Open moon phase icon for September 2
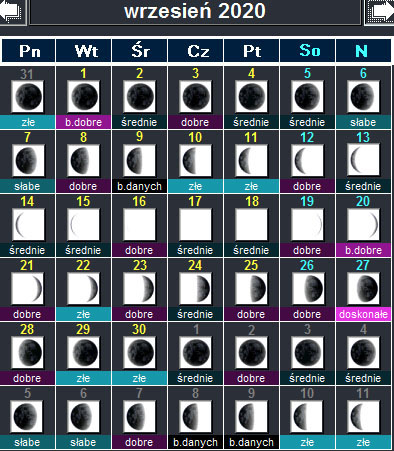The image size is (394, 451). tap(139, 97)
